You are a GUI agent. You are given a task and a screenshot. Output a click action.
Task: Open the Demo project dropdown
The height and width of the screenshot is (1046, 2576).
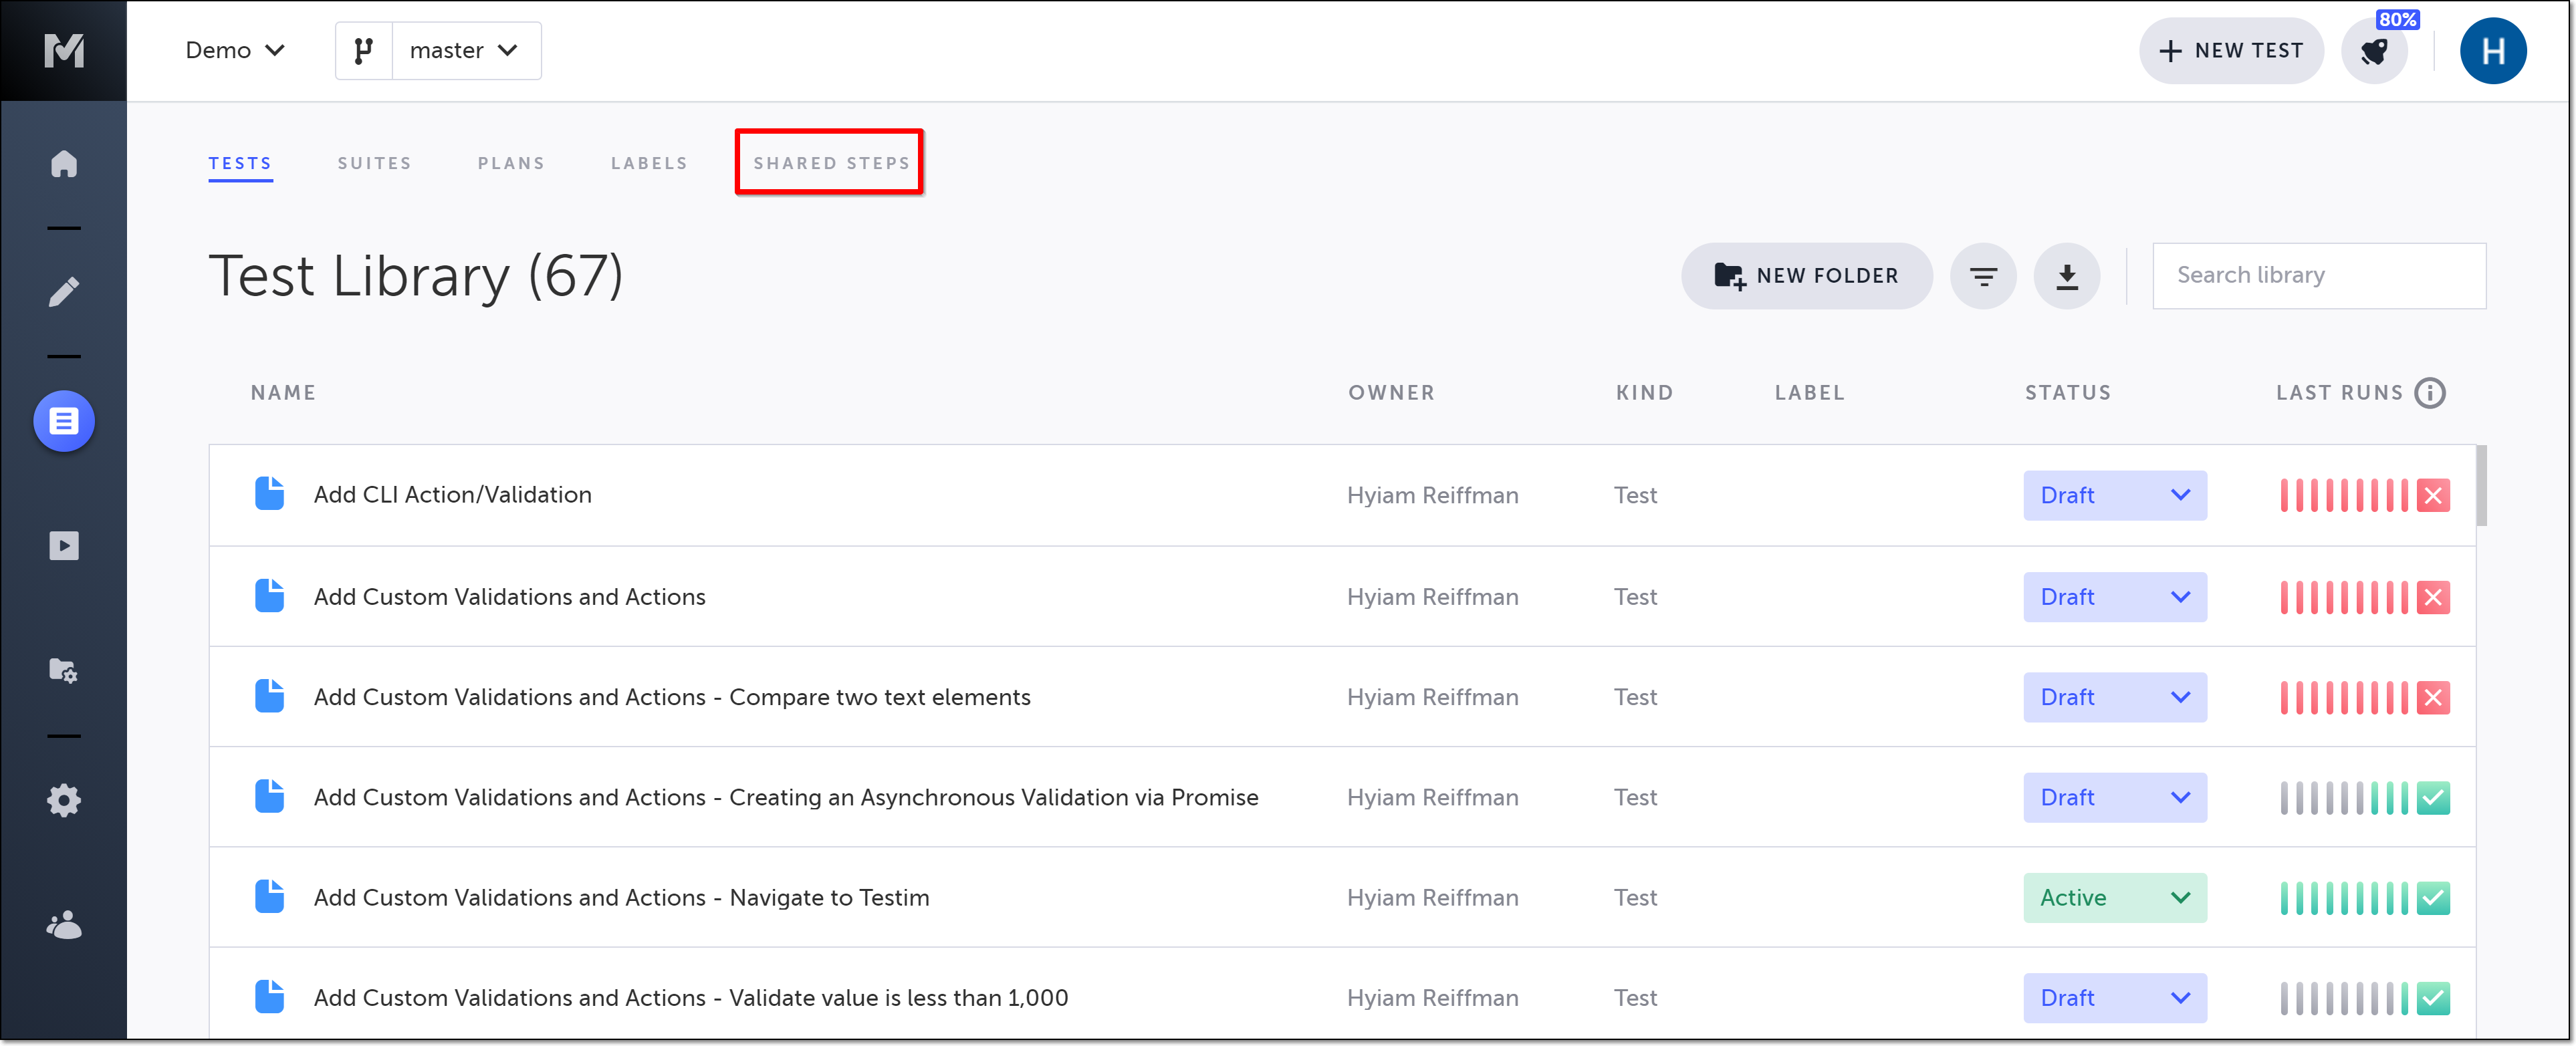(236, 50)
